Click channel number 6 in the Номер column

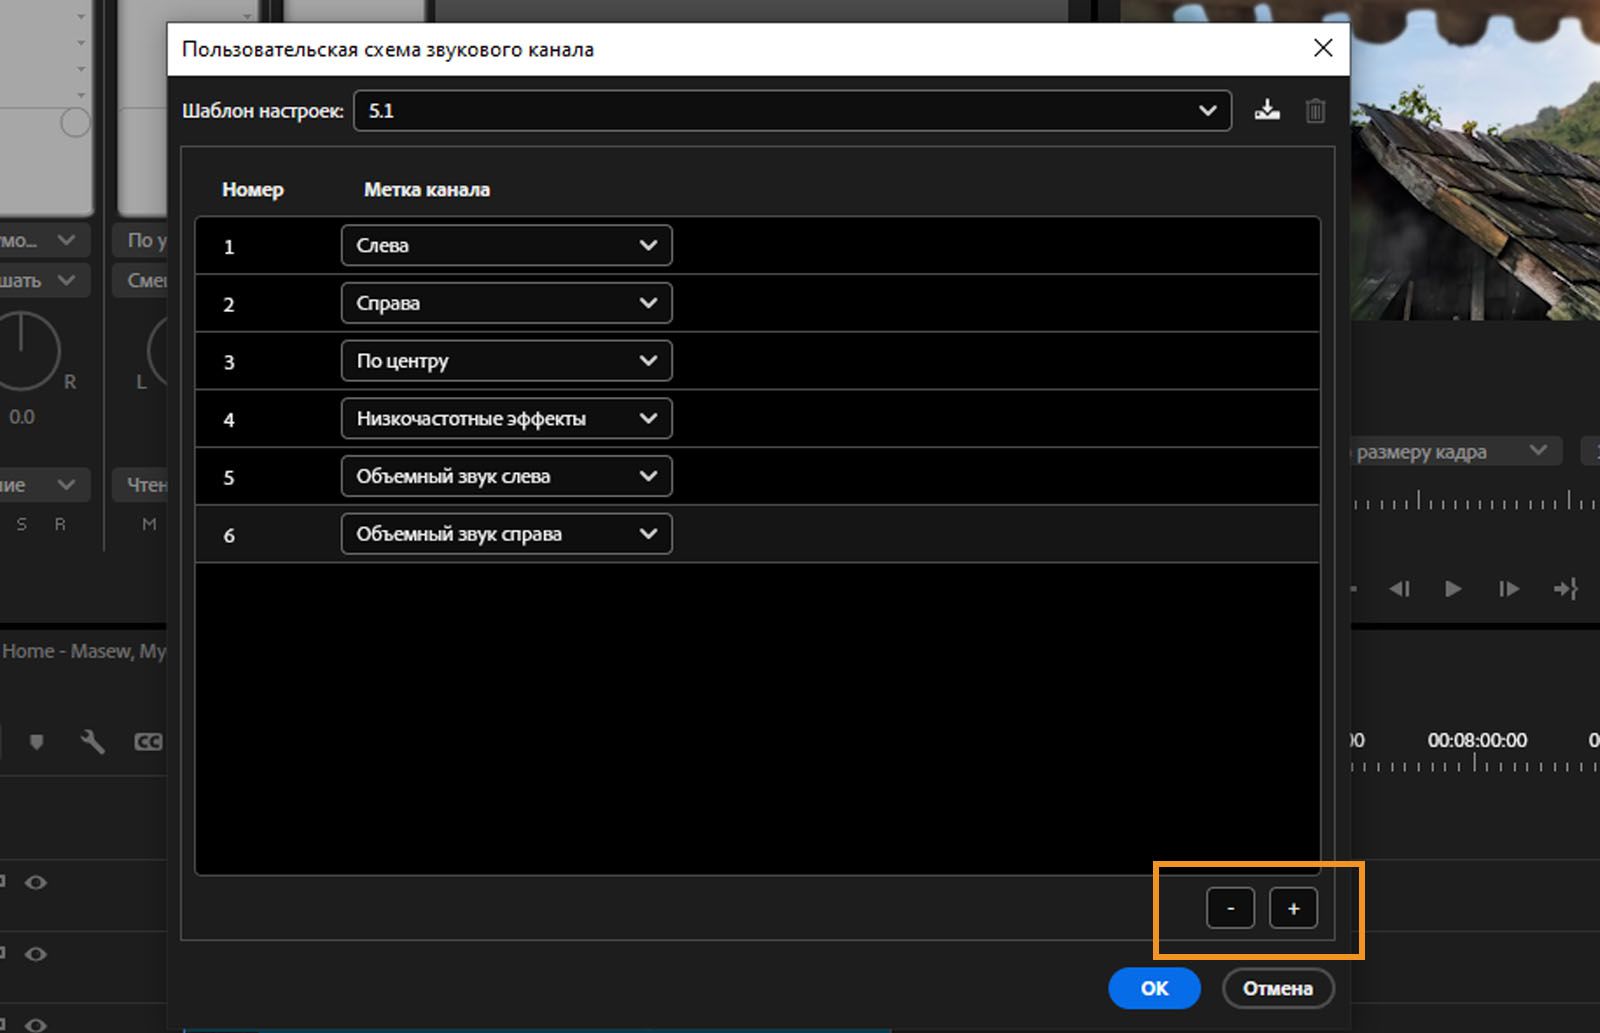[229, 536]
